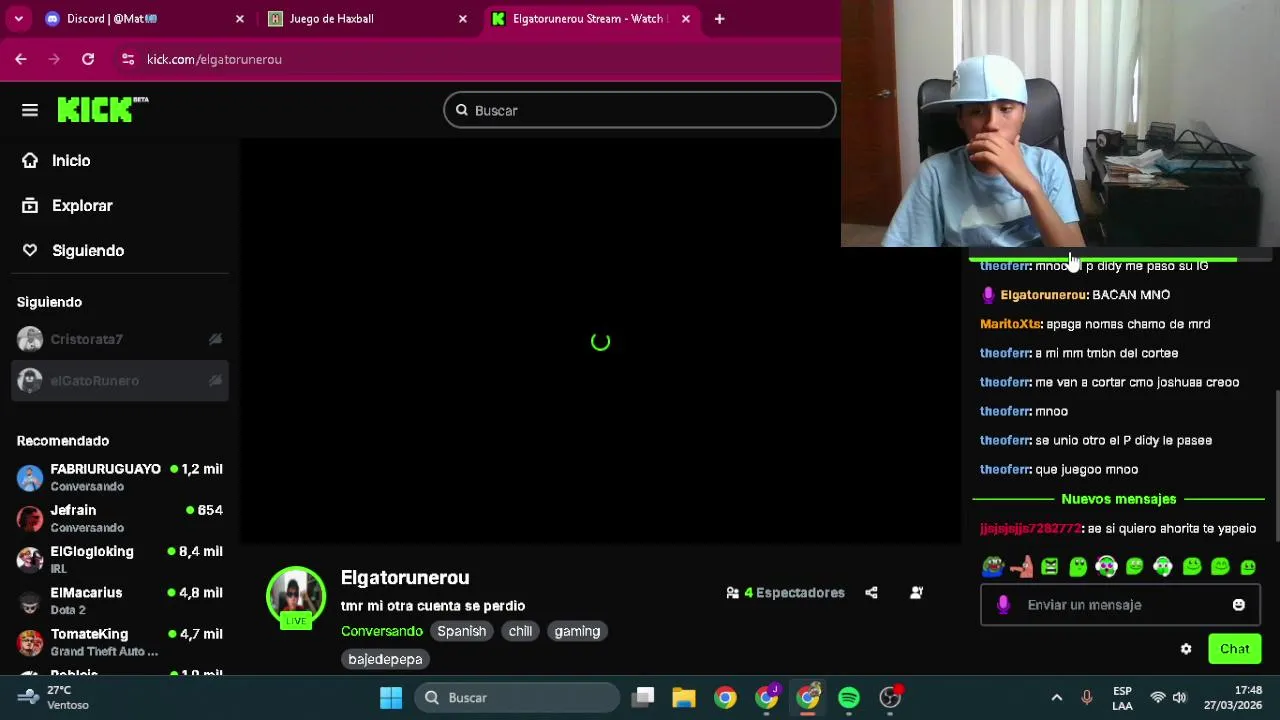Reload the current page
1280x720 pixels.
(88, 59)
